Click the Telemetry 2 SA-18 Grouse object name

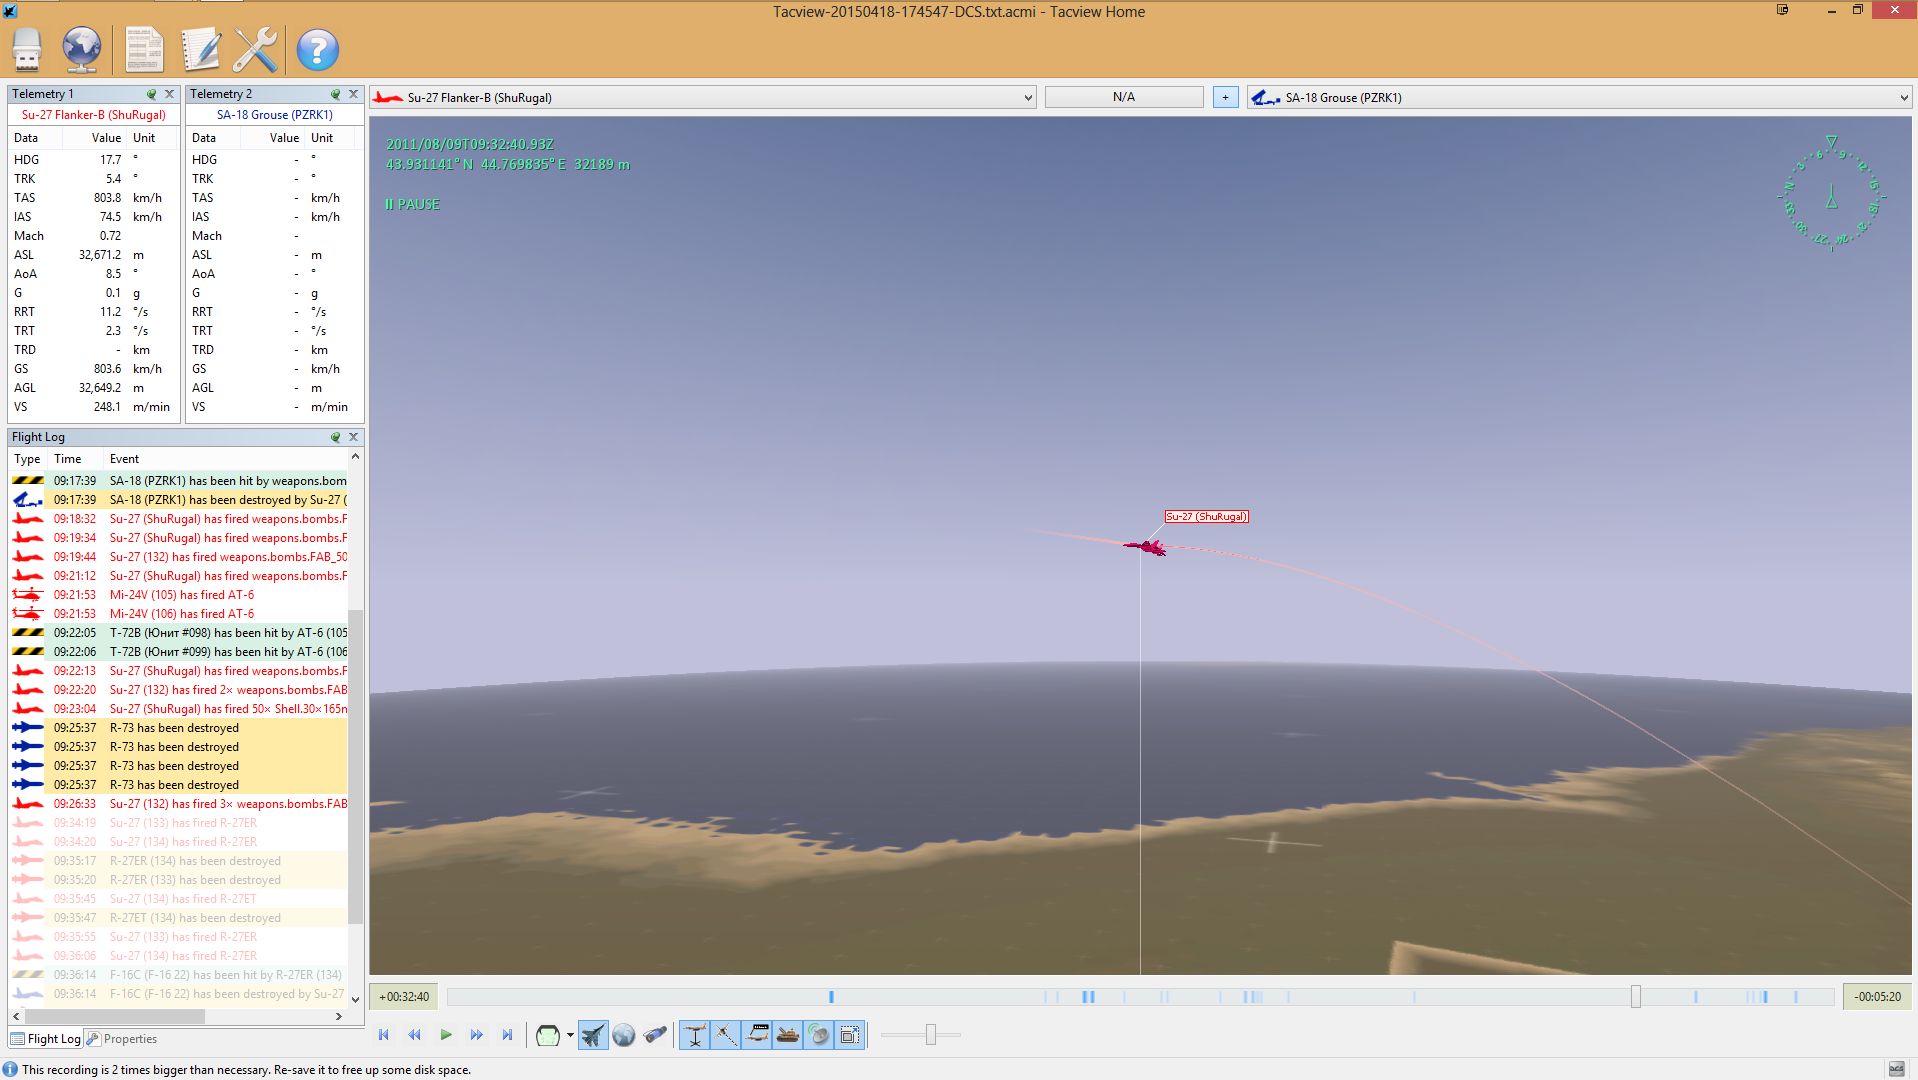point(275,115)
